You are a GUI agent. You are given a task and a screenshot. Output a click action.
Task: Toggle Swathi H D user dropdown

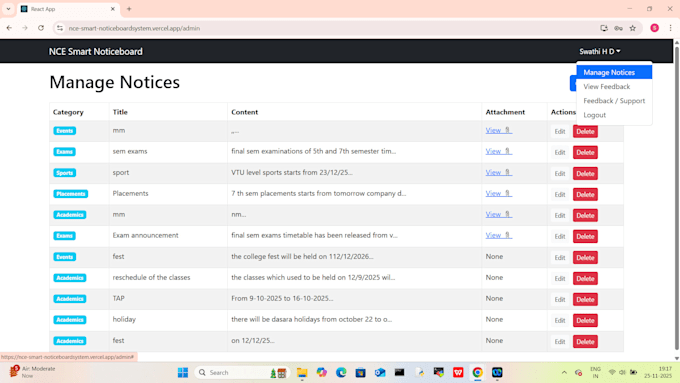pyautogui.click(x=600, y=52)
